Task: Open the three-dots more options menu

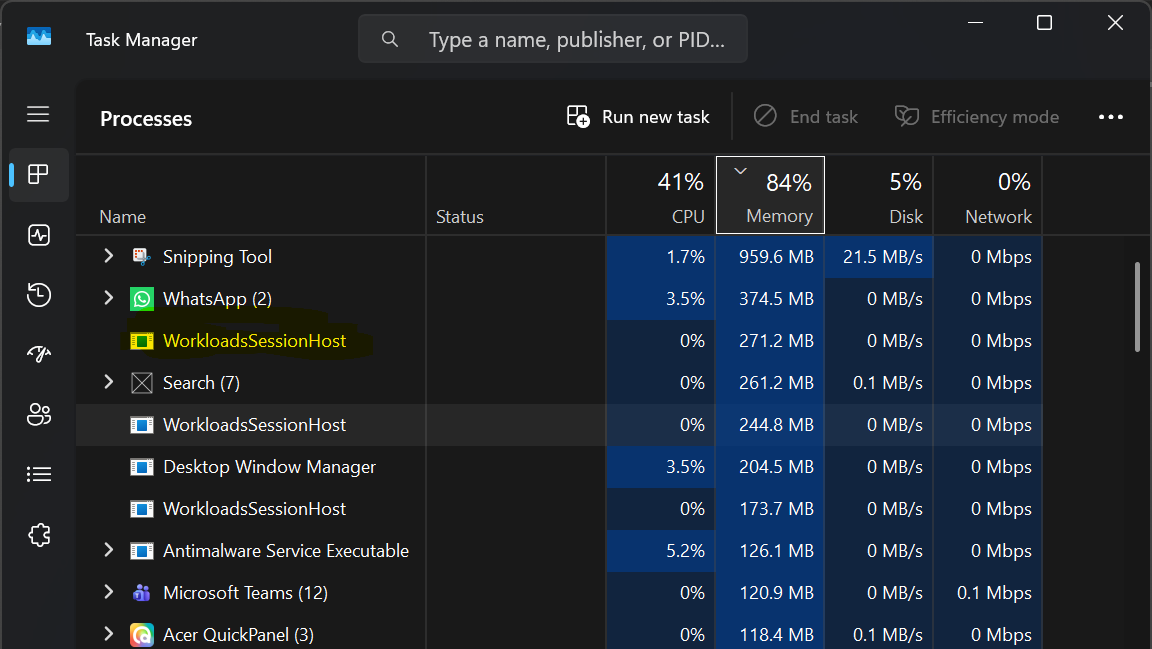Action: pyautogui.click(x=1111, y=117)
